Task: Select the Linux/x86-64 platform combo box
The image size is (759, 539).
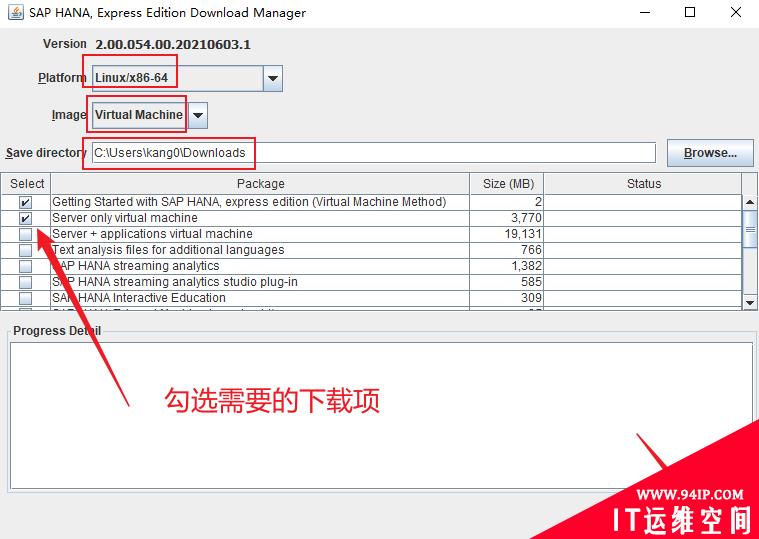Action: pos(187,78)
